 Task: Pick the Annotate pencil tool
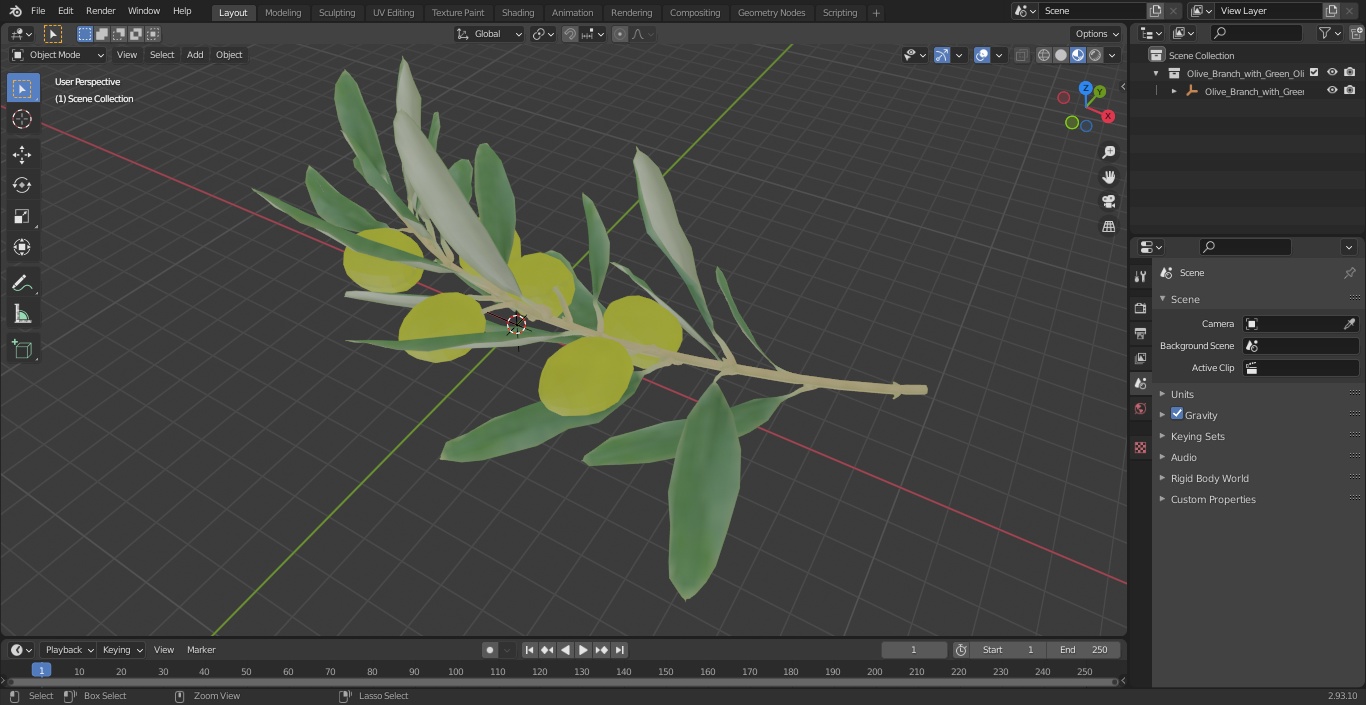[x=22, y=284]
